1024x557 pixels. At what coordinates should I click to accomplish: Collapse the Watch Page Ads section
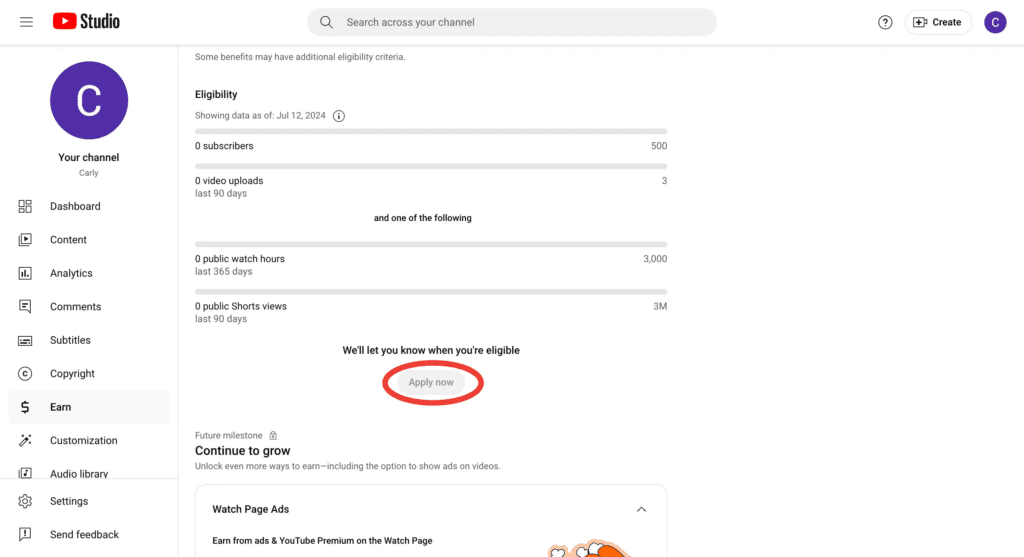641,510
